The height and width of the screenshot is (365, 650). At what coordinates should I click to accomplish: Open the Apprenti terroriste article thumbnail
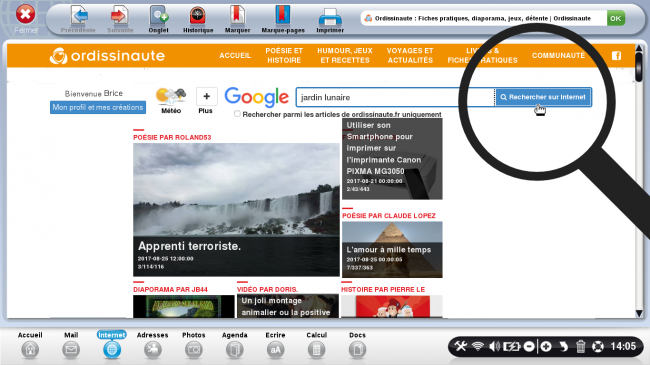click(x=236, y=210)
